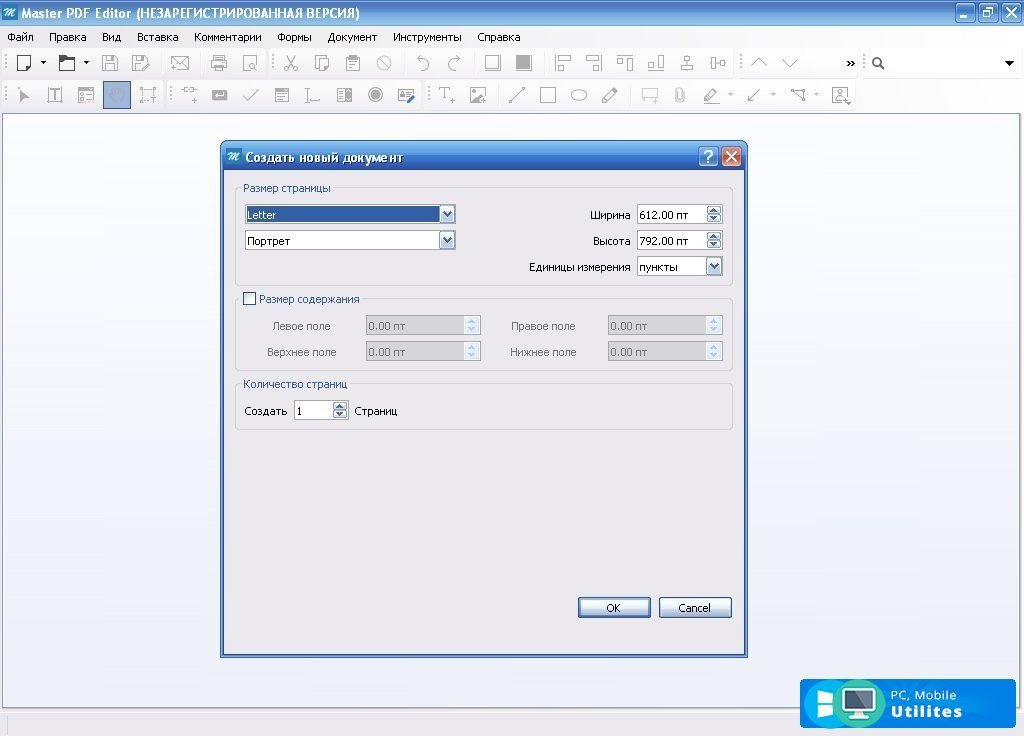The width and height of the screenshot is (1024, 736).
Task: Click the Send by email envelope icon
Action: click(x=180, y=63)
